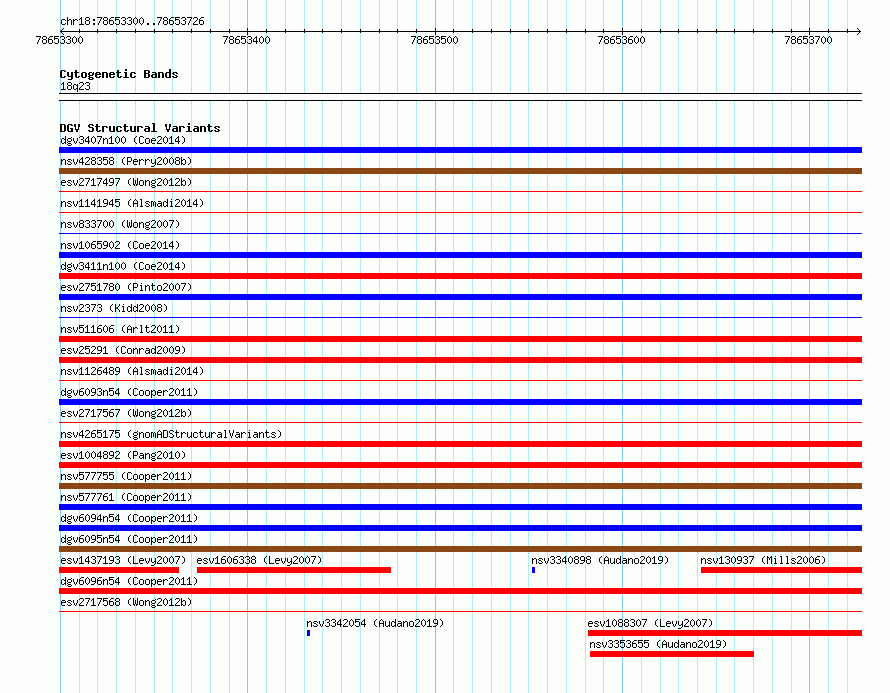This screenshot has height=693, width=890.
Task: Click the brown bar under nsv577755
Action: (460, 486)
